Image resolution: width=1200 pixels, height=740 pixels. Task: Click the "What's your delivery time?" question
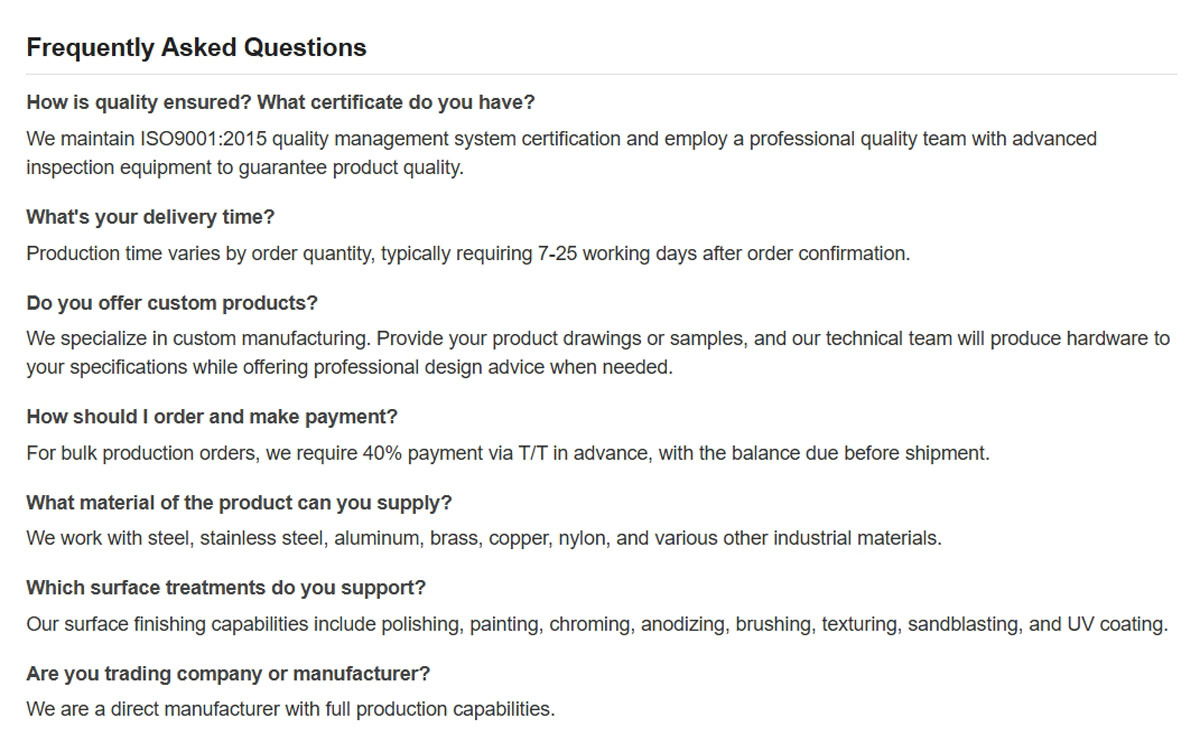pyautogui.click(x=150, y=217)
